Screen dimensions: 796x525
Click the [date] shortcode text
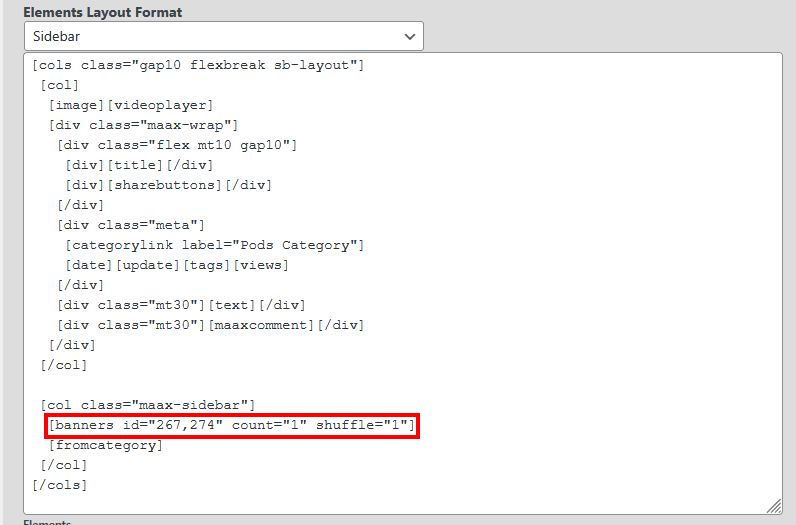point(89,265)
